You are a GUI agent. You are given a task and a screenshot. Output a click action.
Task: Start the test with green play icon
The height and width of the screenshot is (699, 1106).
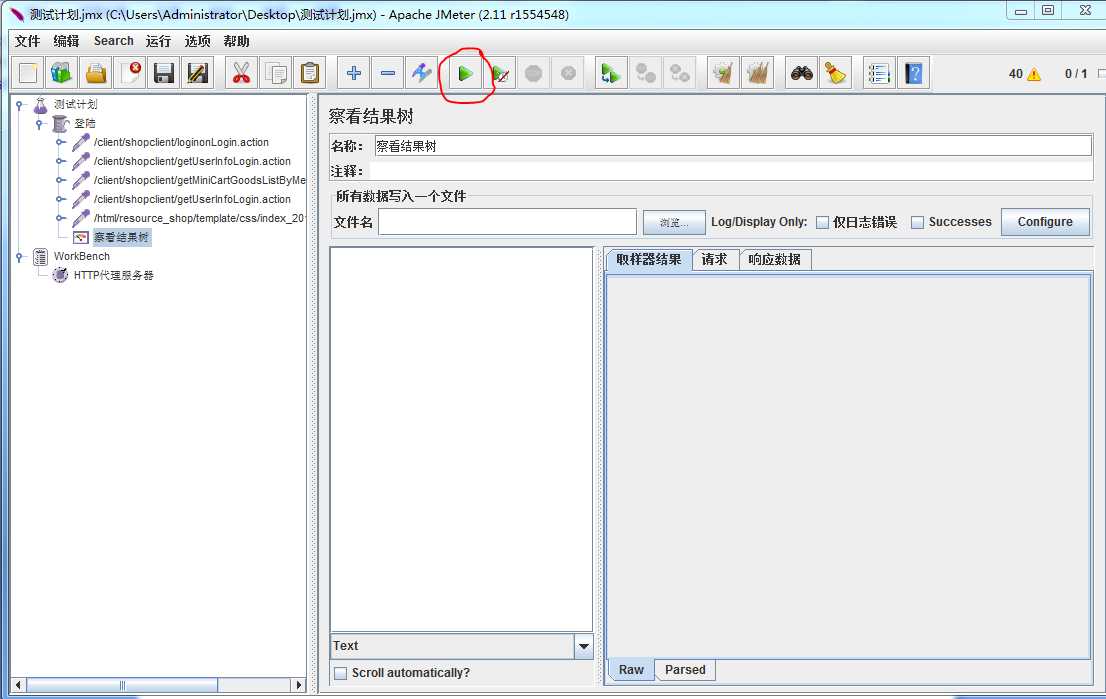point(465,73)
